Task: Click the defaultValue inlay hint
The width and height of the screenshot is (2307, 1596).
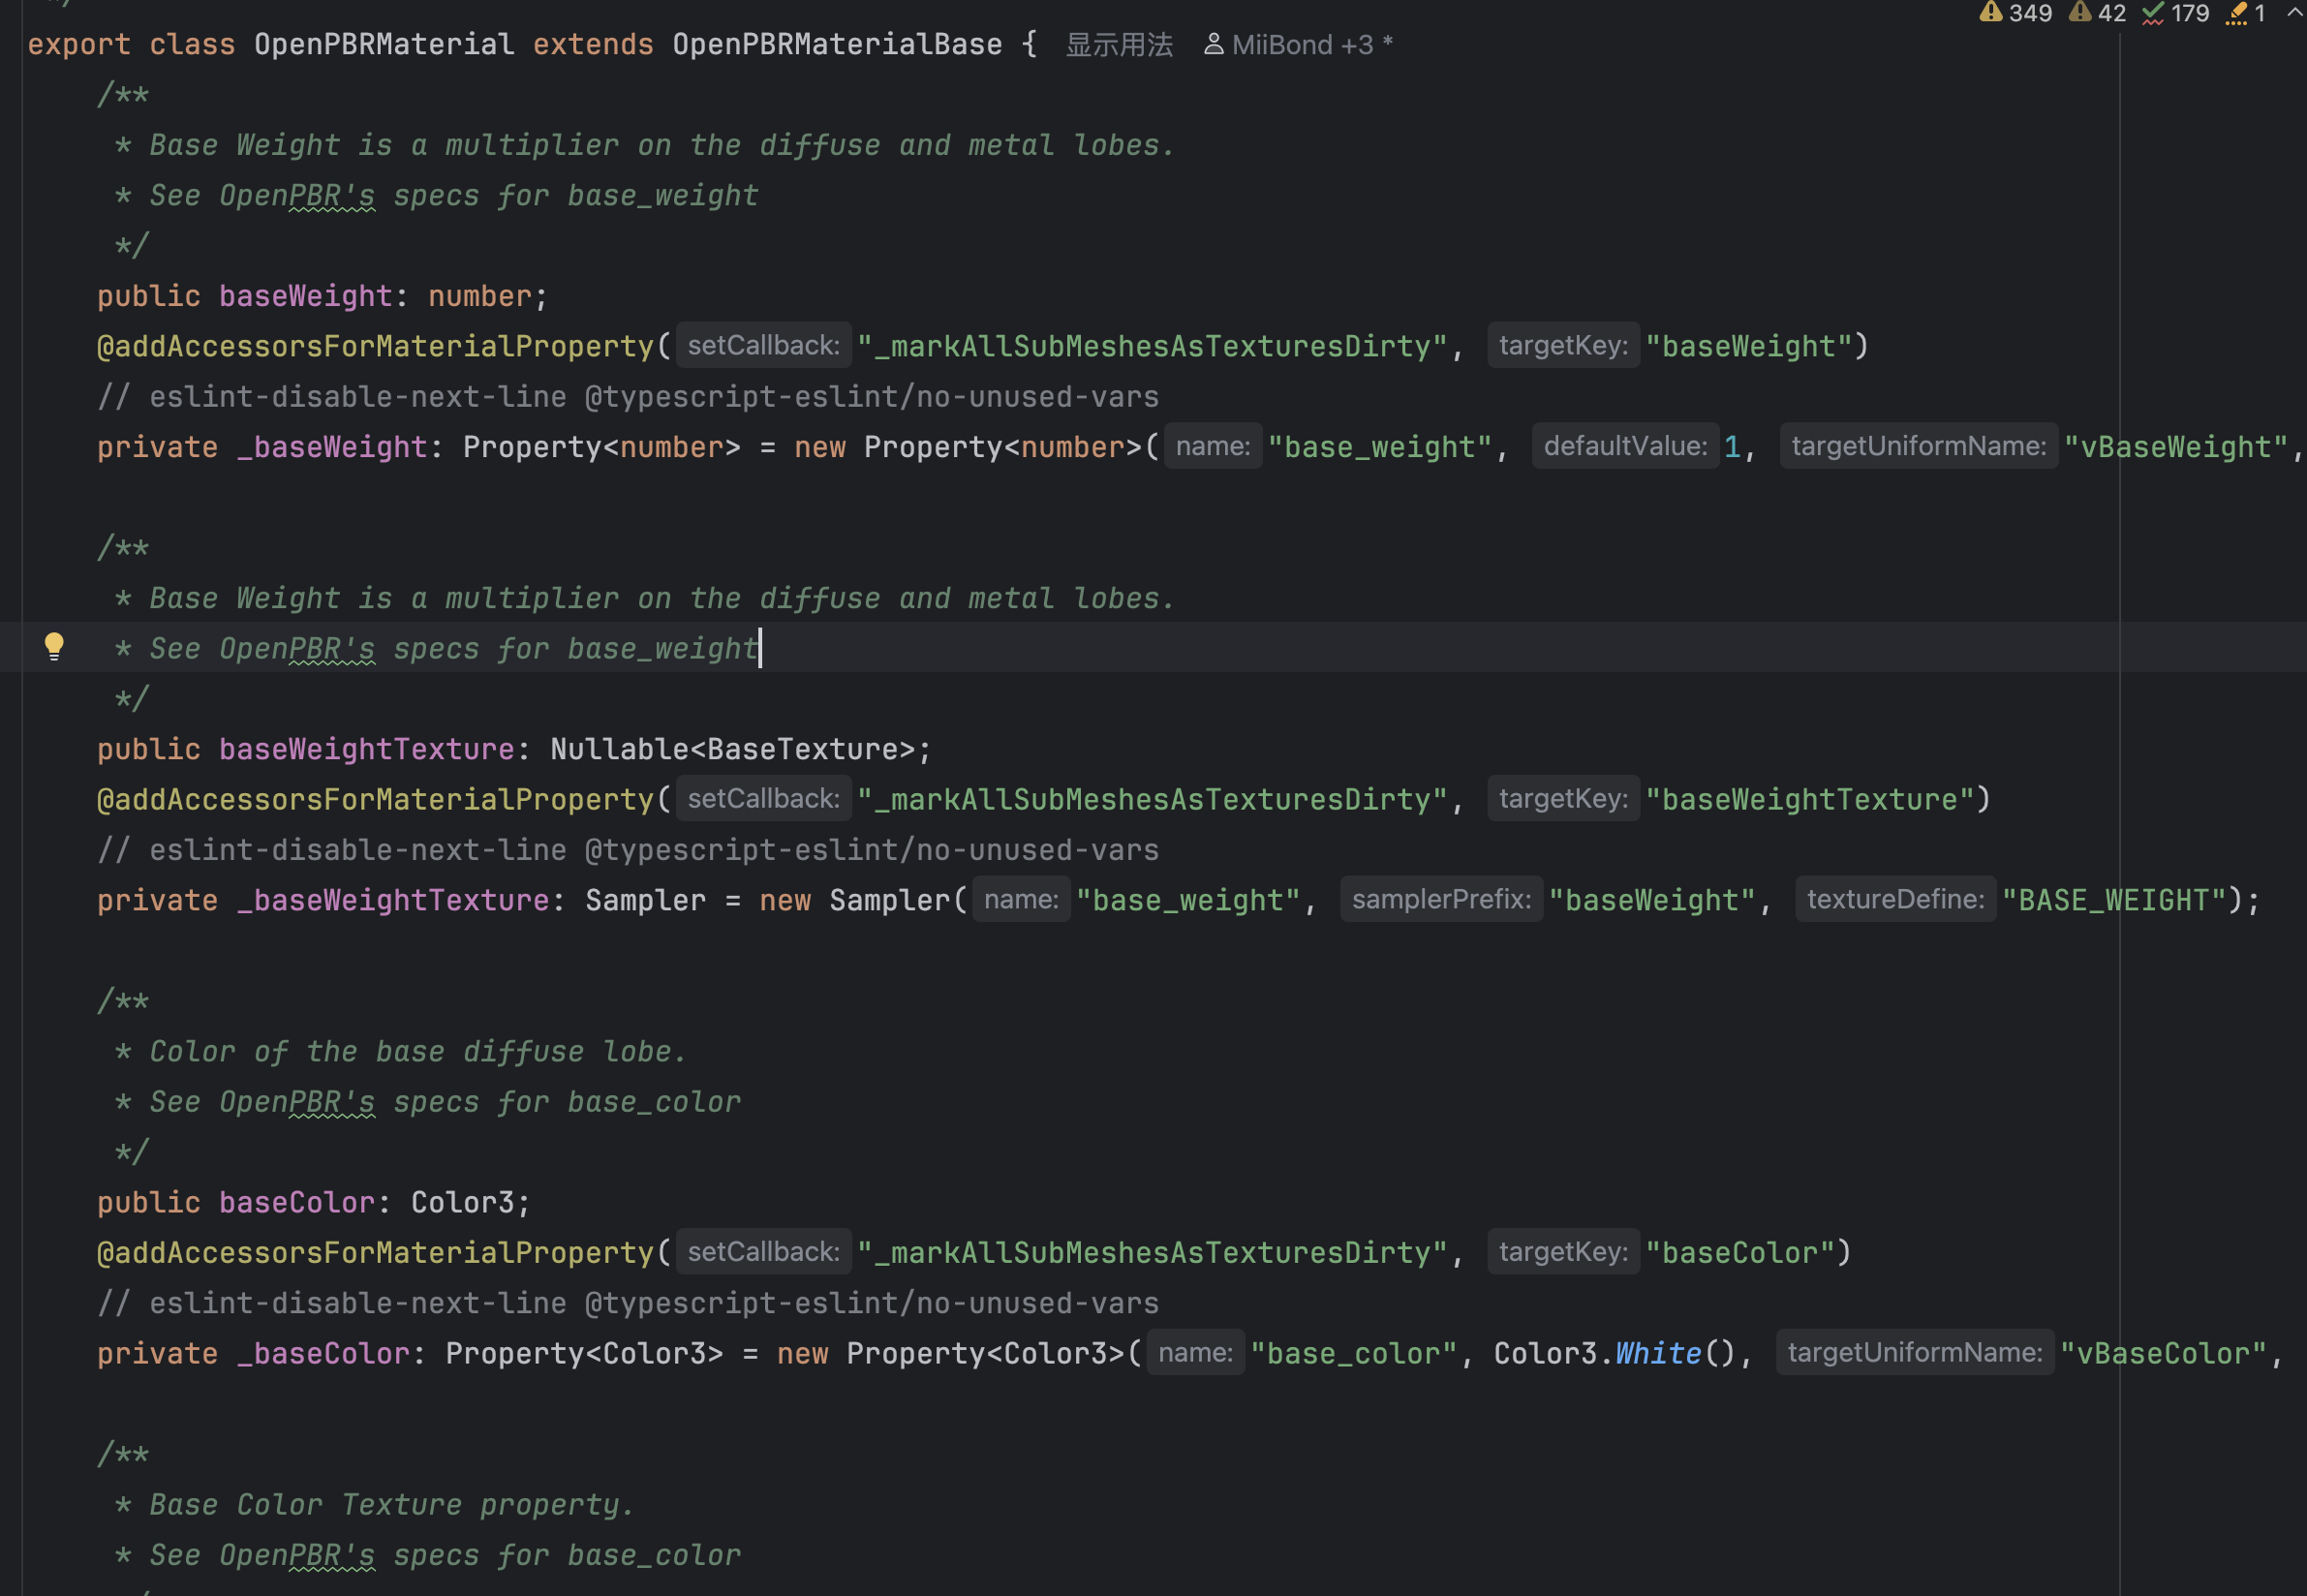Action: (1624, 446)
